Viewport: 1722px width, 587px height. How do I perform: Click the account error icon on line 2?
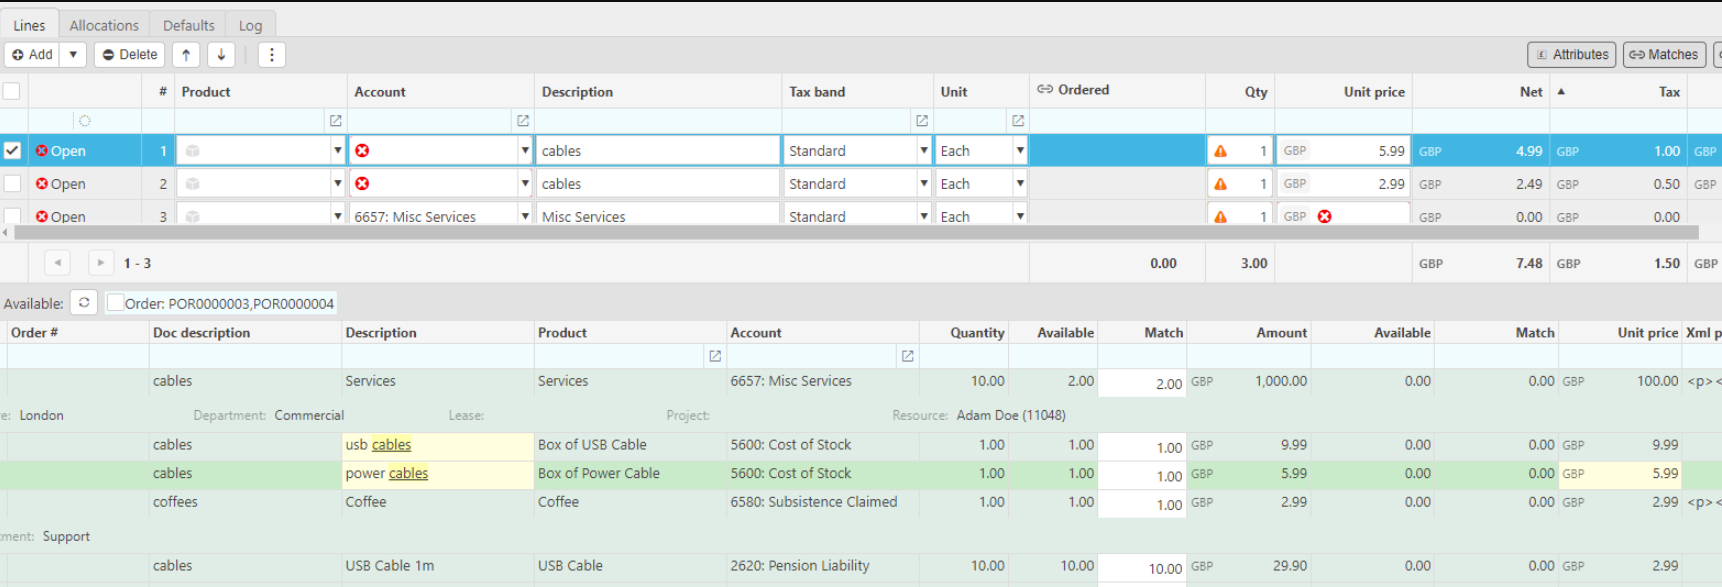click(362, 184)
